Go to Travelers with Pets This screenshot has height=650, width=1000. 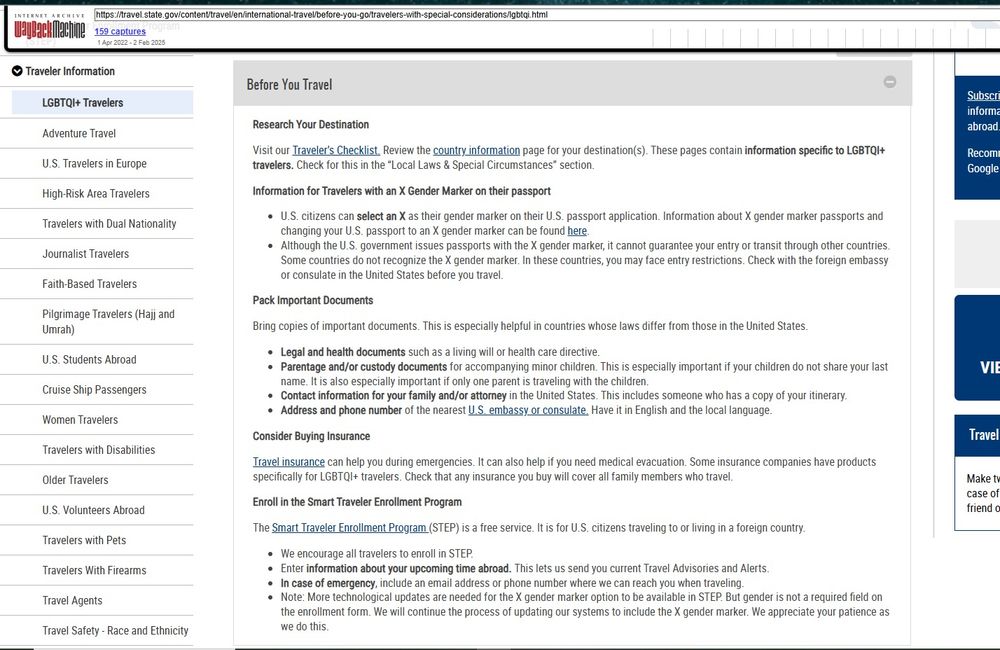coord(84,540)
